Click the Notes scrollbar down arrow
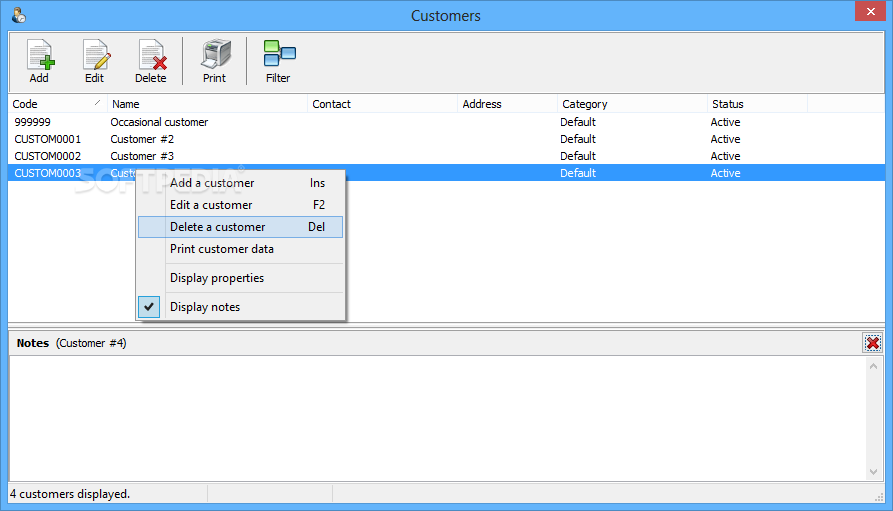 pyautogui.click(x=873, y=472)
